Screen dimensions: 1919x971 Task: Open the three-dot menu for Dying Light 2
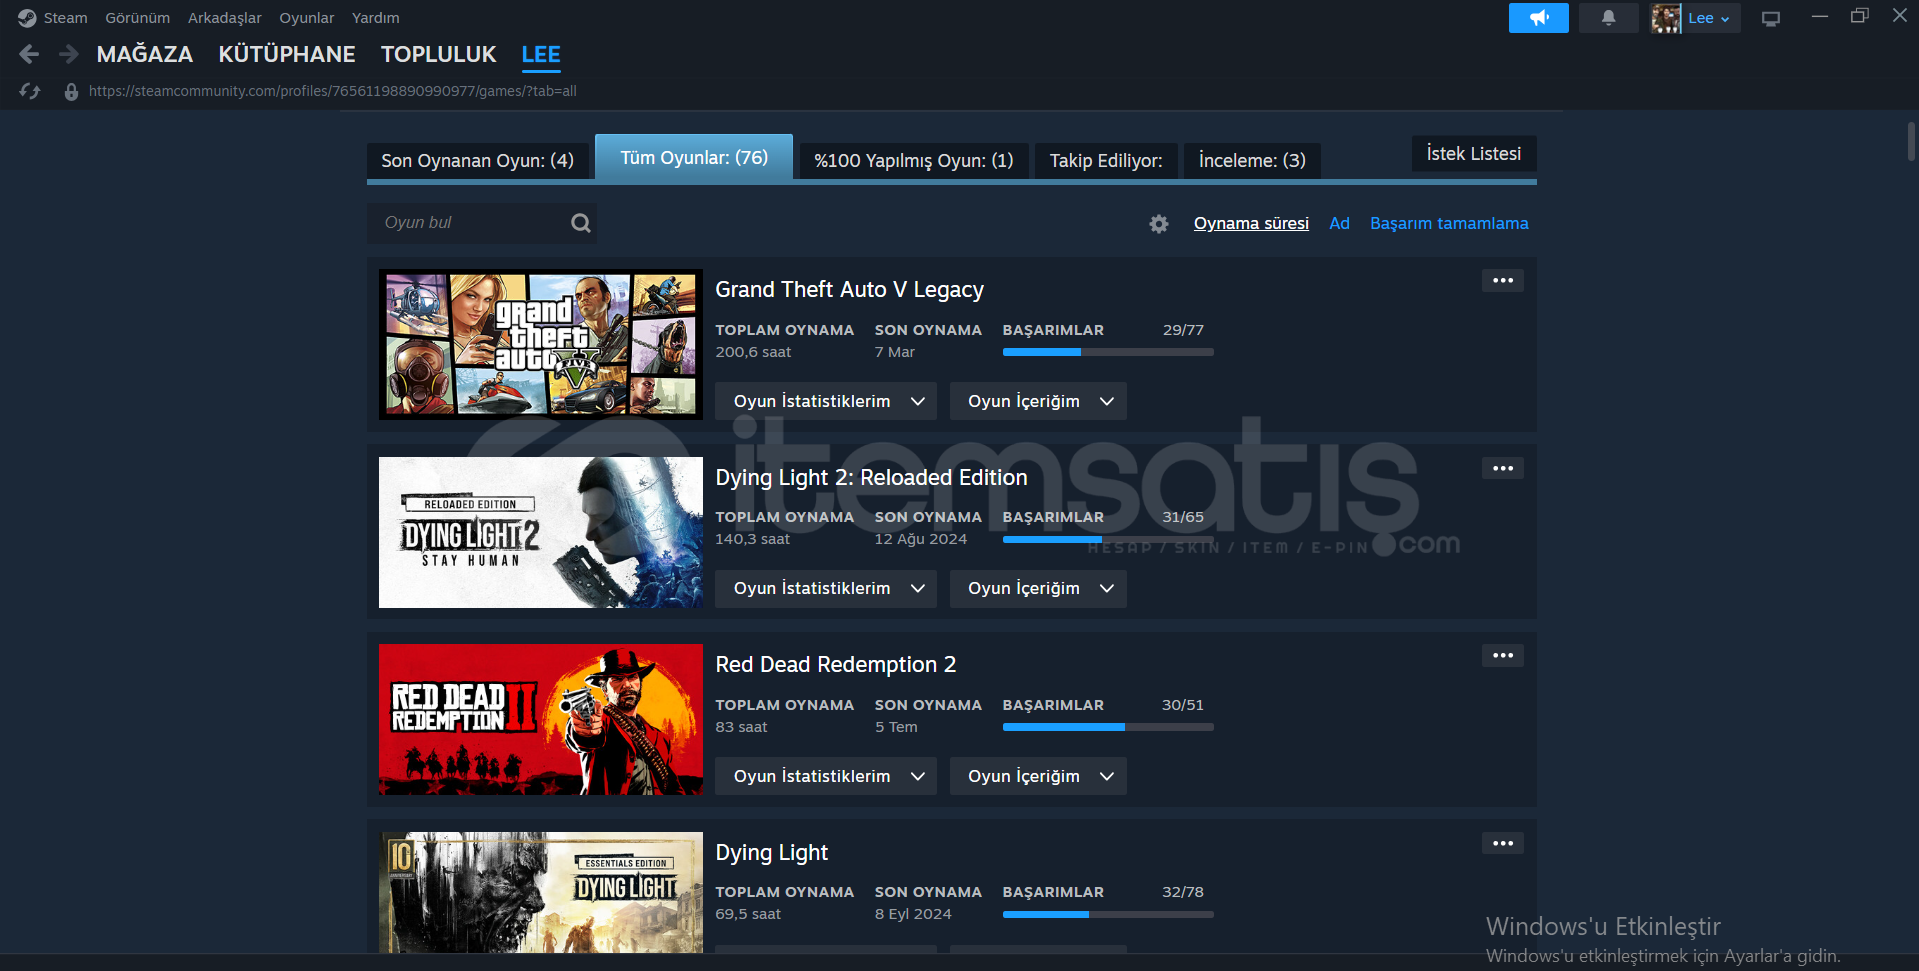[x=1503, y=468]
